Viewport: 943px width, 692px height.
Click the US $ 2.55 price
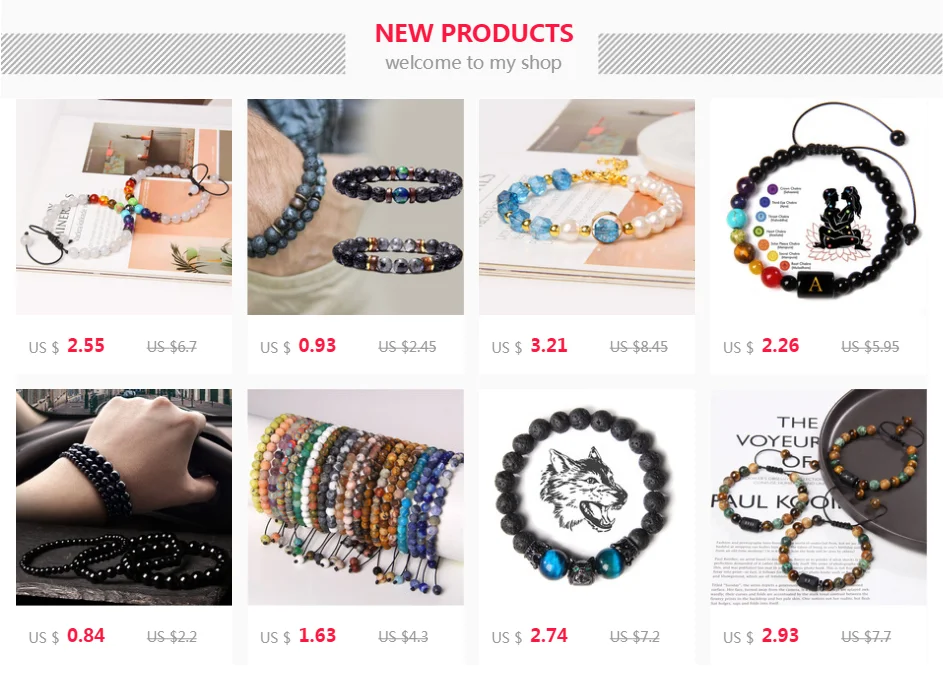67,346
